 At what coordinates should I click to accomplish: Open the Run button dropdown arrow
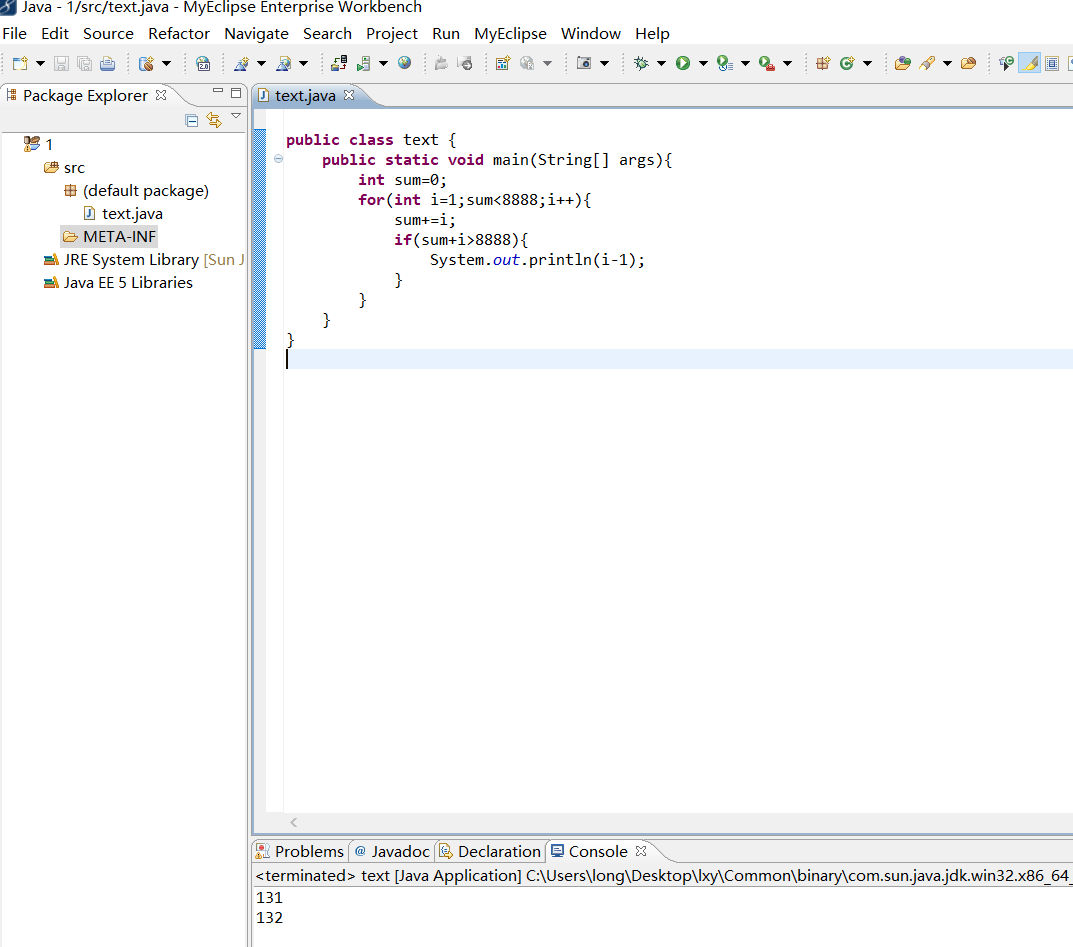[702, 63]
